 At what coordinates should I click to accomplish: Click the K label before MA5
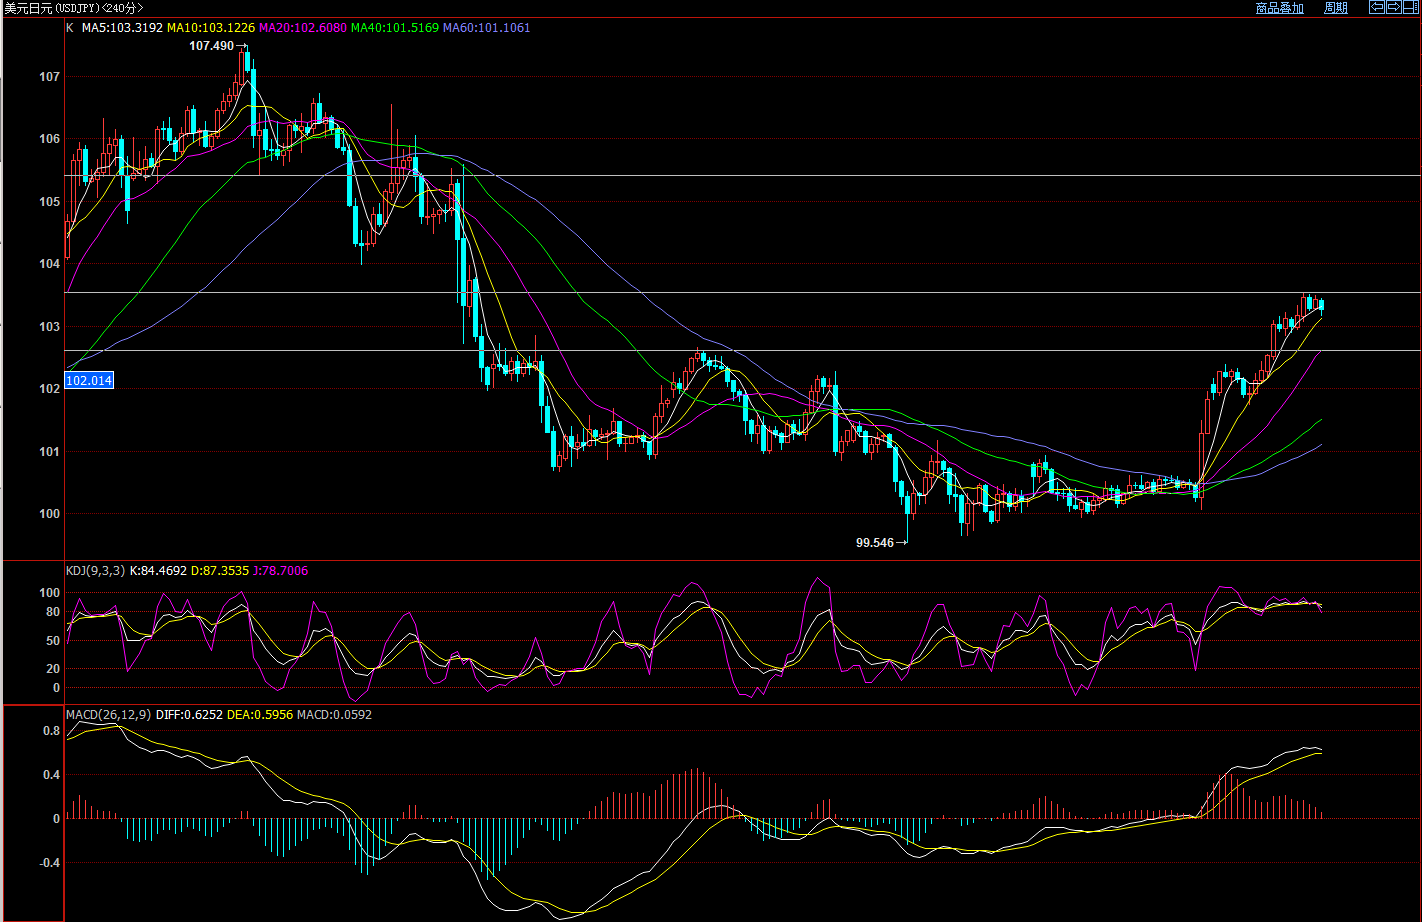[69, 28]
